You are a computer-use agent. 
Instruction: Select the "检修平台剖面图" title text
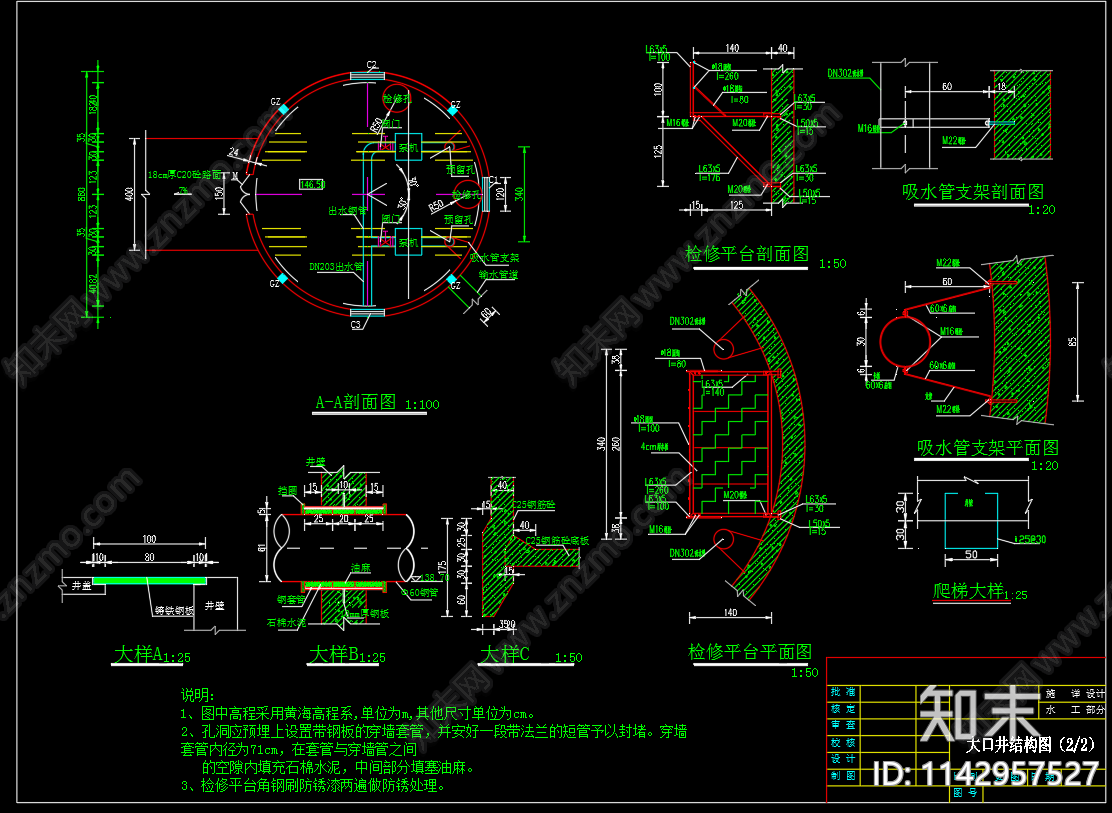click(x=747, y=254)
